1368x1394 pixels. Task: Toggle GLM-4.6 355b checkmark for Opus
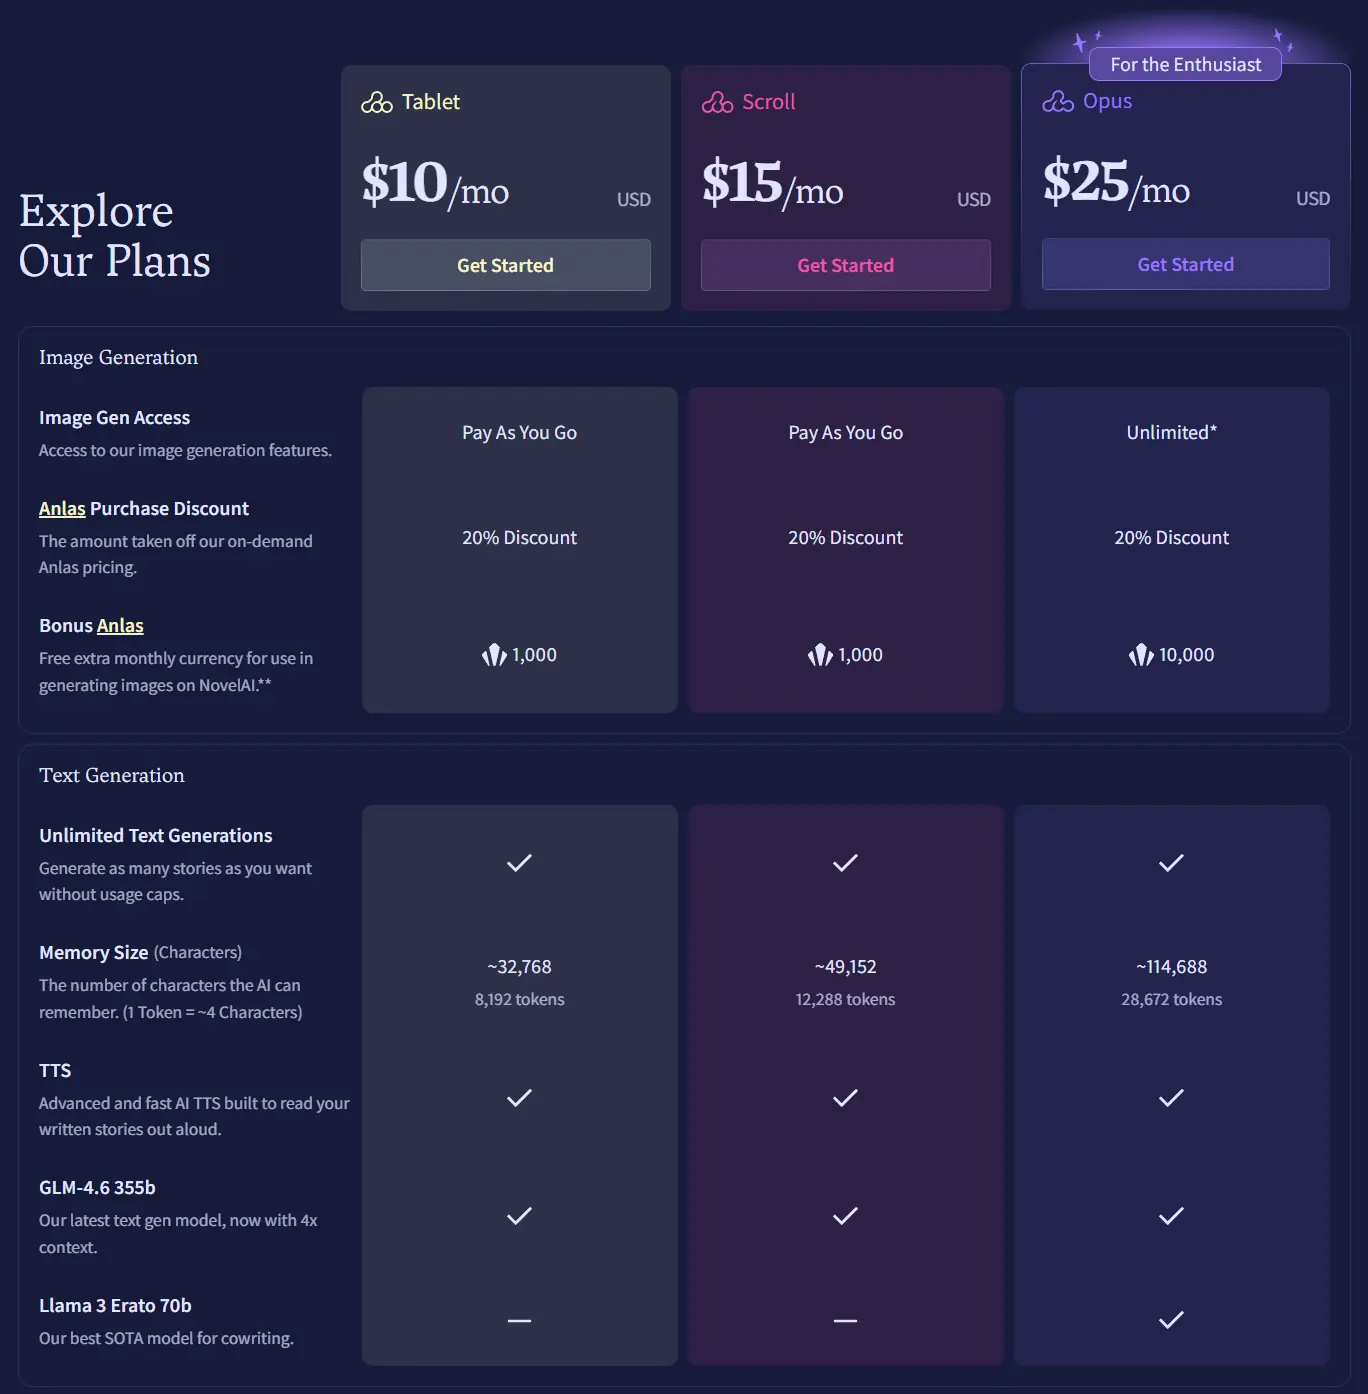pyautogui.click(x=1170, y=1217)
